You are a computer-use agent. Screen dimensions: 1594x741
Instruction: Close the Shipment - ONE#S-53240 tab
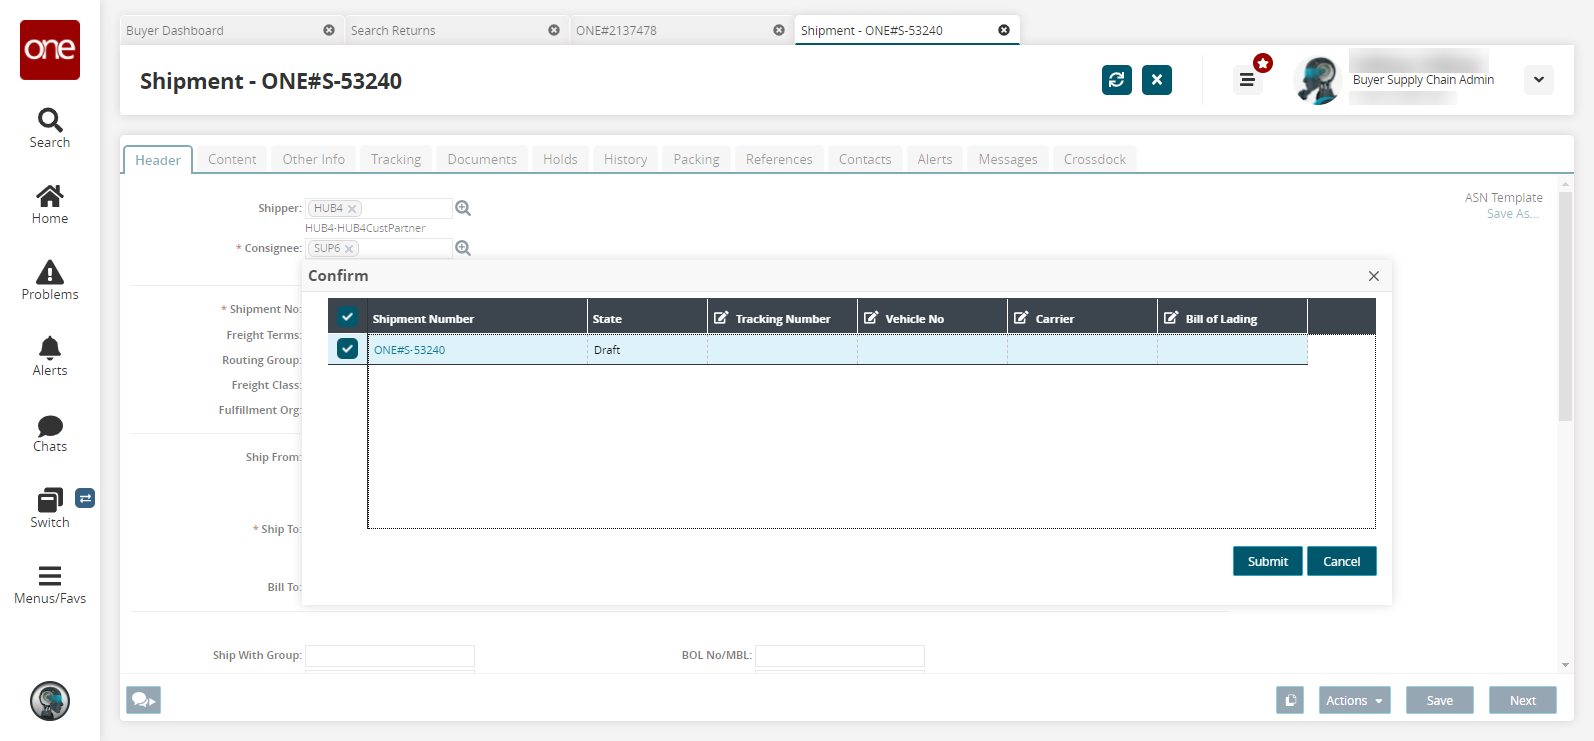coord(1004,30)
